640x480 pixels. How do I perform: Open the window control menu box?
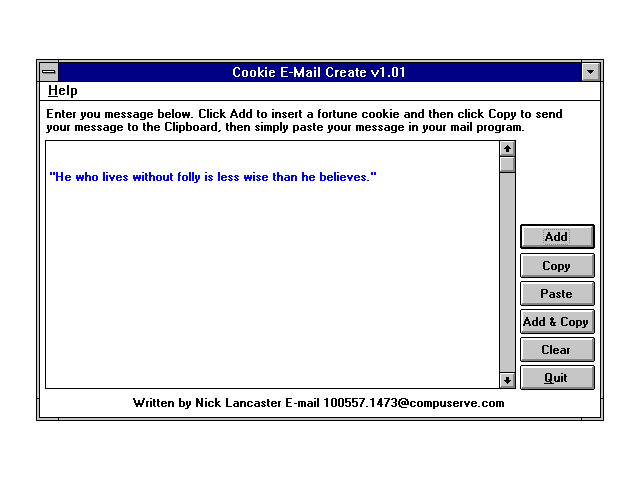tap(48, 72)
